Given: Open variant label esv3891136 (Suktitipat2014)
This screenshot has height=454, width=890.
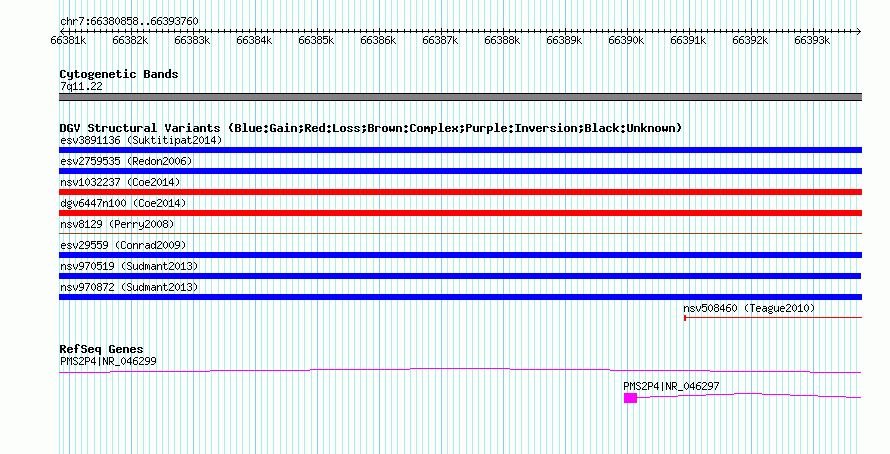Looking at the screenshot, I should coord(141,140).
